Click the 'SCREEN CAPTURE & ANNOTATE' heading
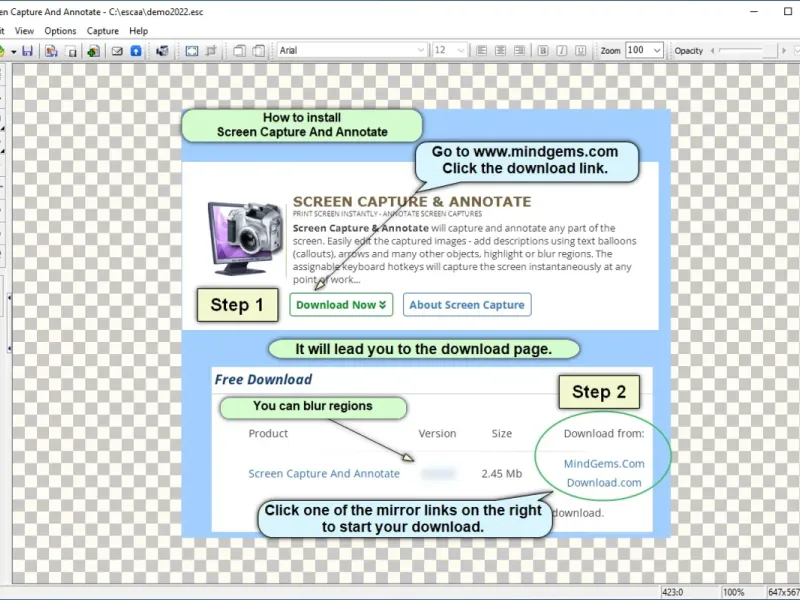800x600 pixels. coord(412,202)
